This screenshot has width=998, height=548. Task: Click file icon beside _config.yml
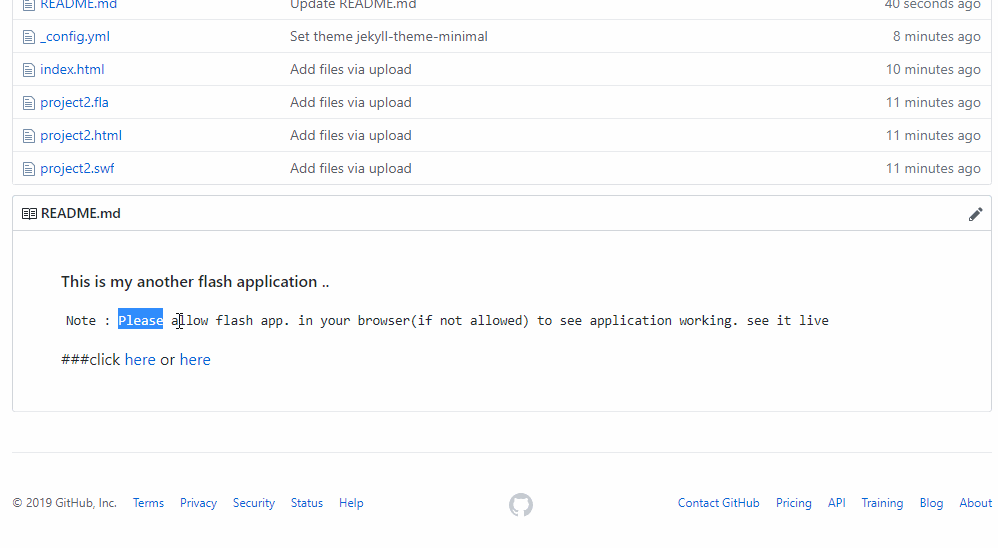coord(29,37)
